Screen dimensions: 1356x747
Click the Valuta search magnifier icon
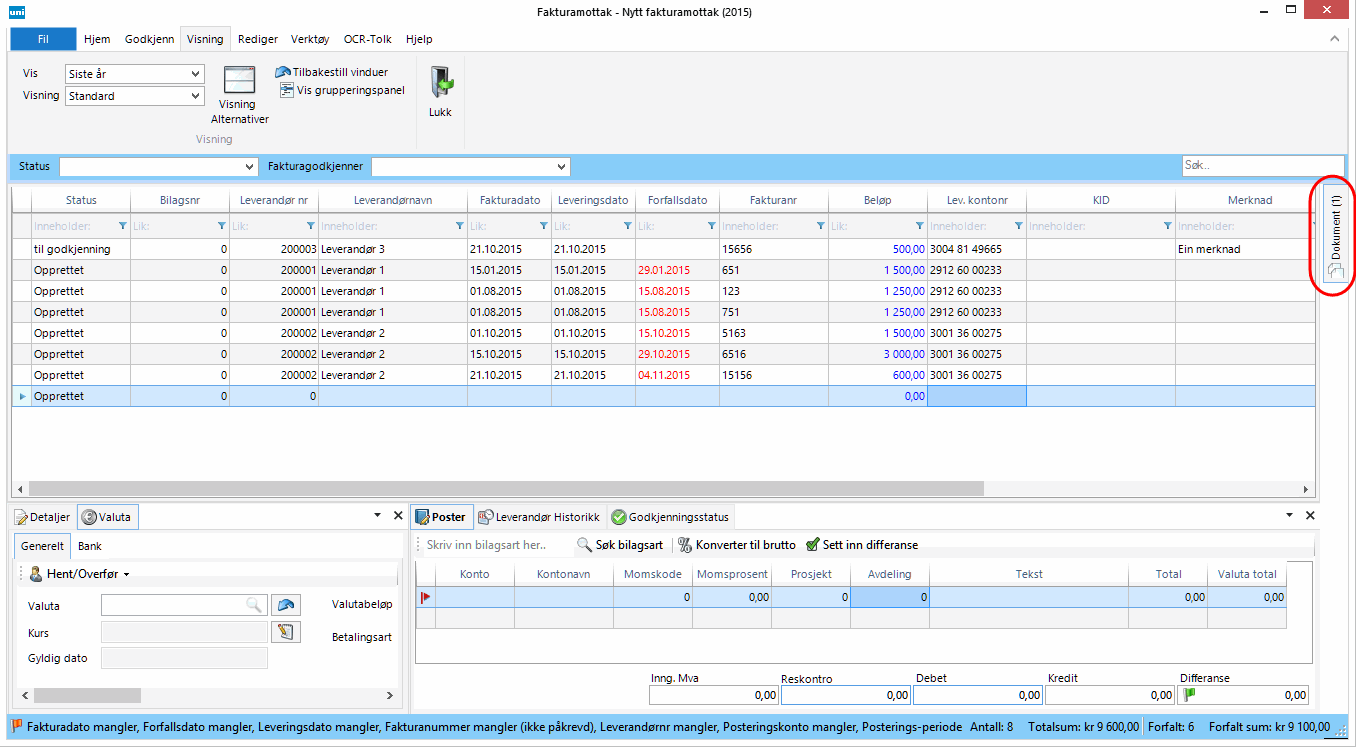[255, 604]
